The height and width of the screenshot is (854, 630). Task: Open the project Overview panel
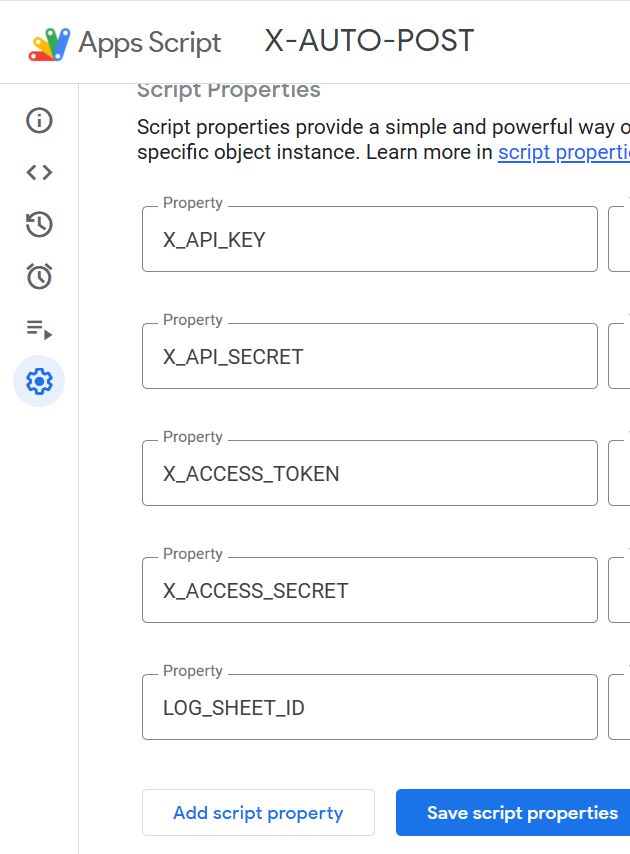pos(37,121)
